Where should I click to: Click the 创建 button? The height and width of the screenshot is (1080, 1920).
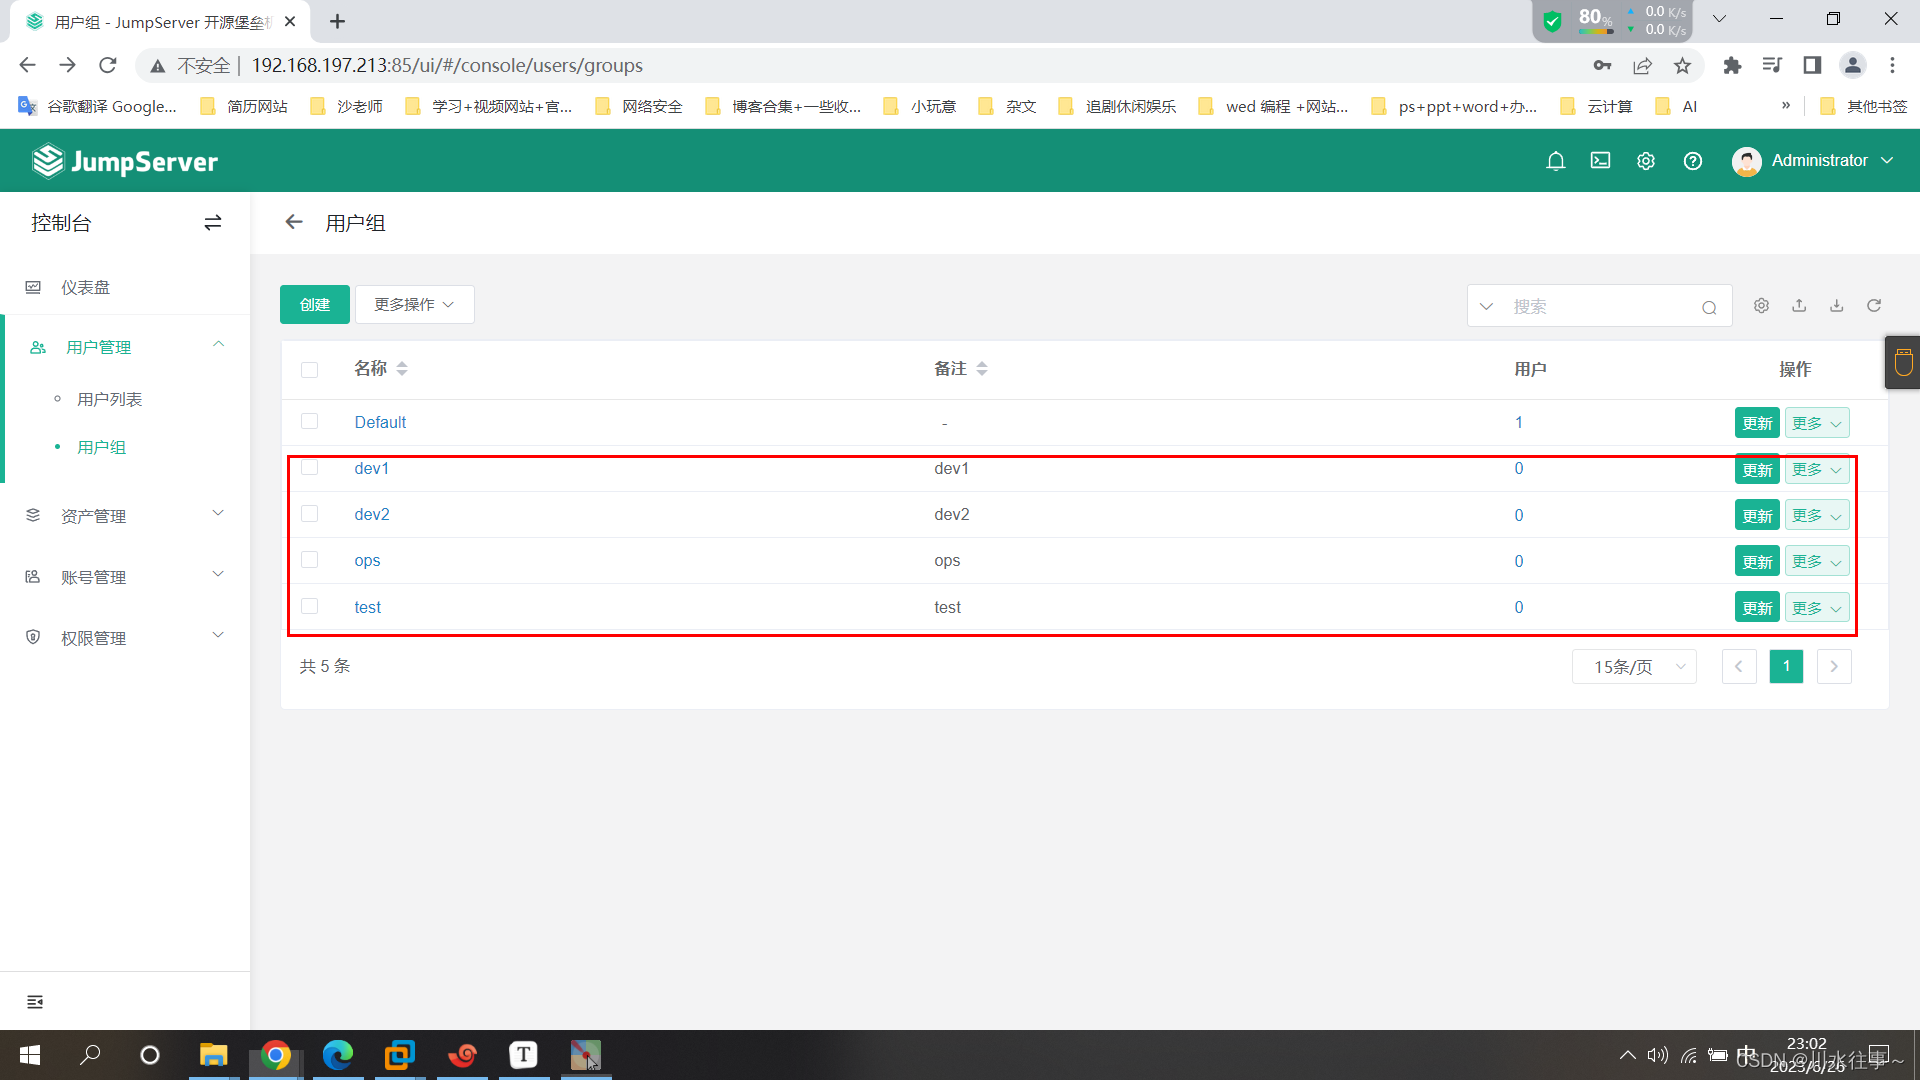pyautogui.click(x=314, y=305)
